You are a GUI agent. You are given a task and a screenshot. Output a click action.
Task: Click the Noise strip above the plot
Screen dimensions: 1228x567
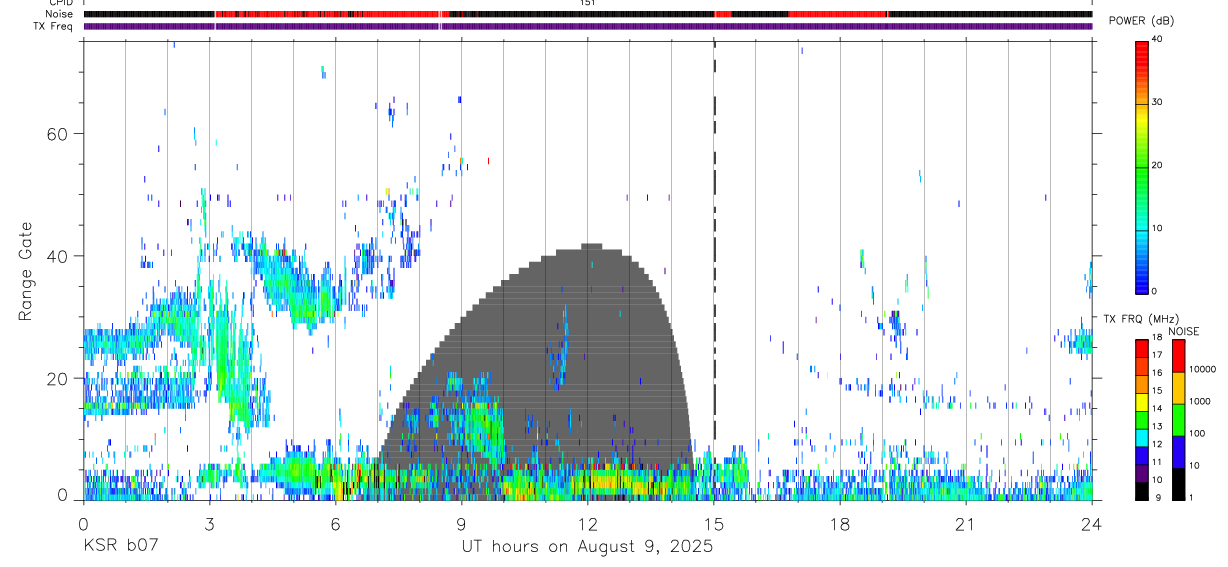coord(588,14)
